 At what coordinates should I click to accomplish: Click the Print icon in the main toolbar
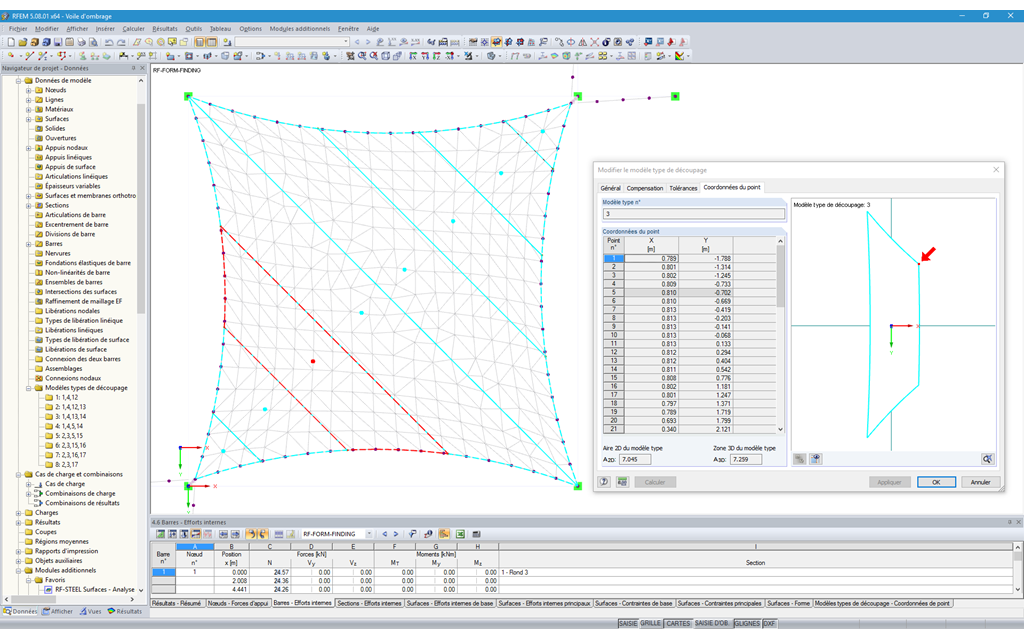pos(80,42)
